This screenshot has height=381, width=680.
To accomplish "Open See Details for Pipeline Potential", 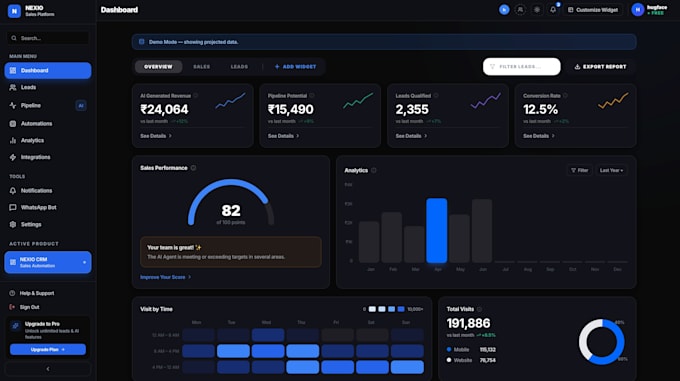I will [283, 136].
